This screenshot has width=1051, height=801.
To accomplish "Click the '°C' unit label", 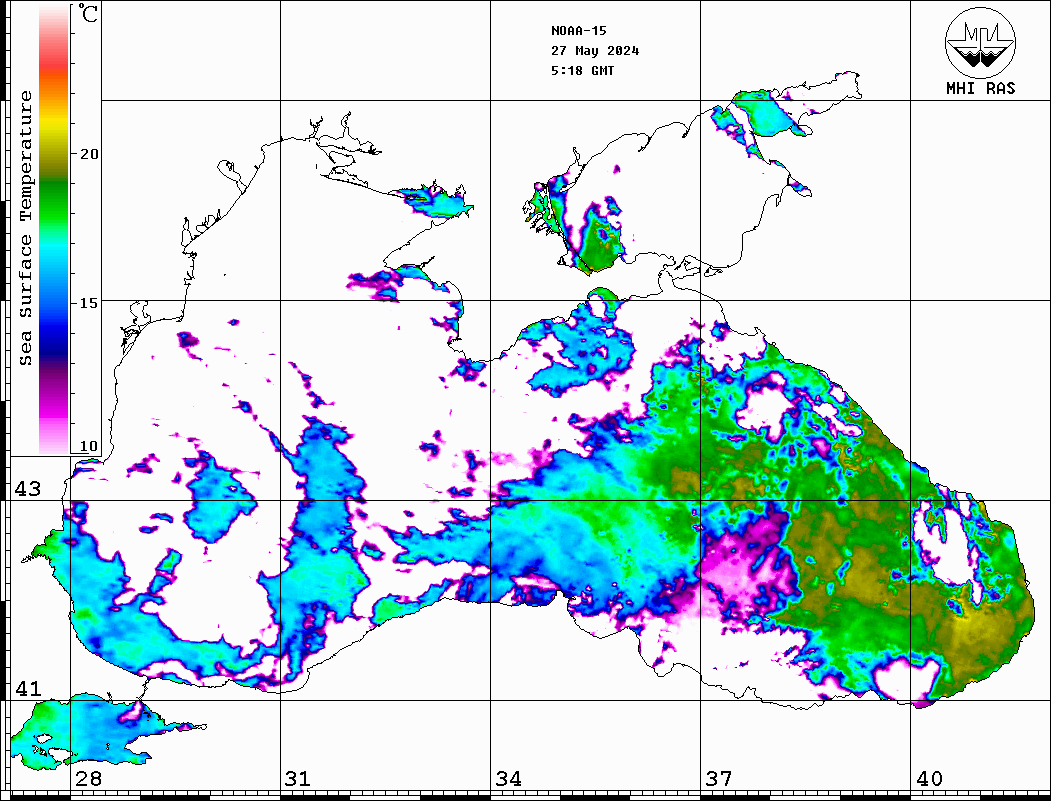I will coord(88,13).
